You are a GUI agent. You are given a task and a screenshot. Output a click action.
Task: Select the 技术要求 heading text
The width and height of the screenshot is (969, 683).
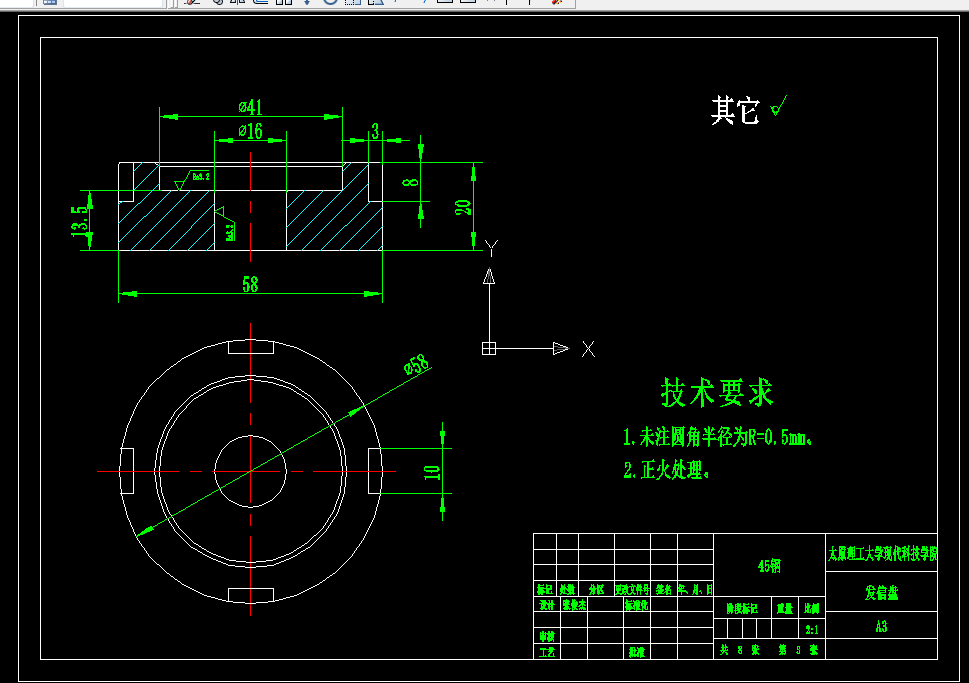(x=717, y=392)
